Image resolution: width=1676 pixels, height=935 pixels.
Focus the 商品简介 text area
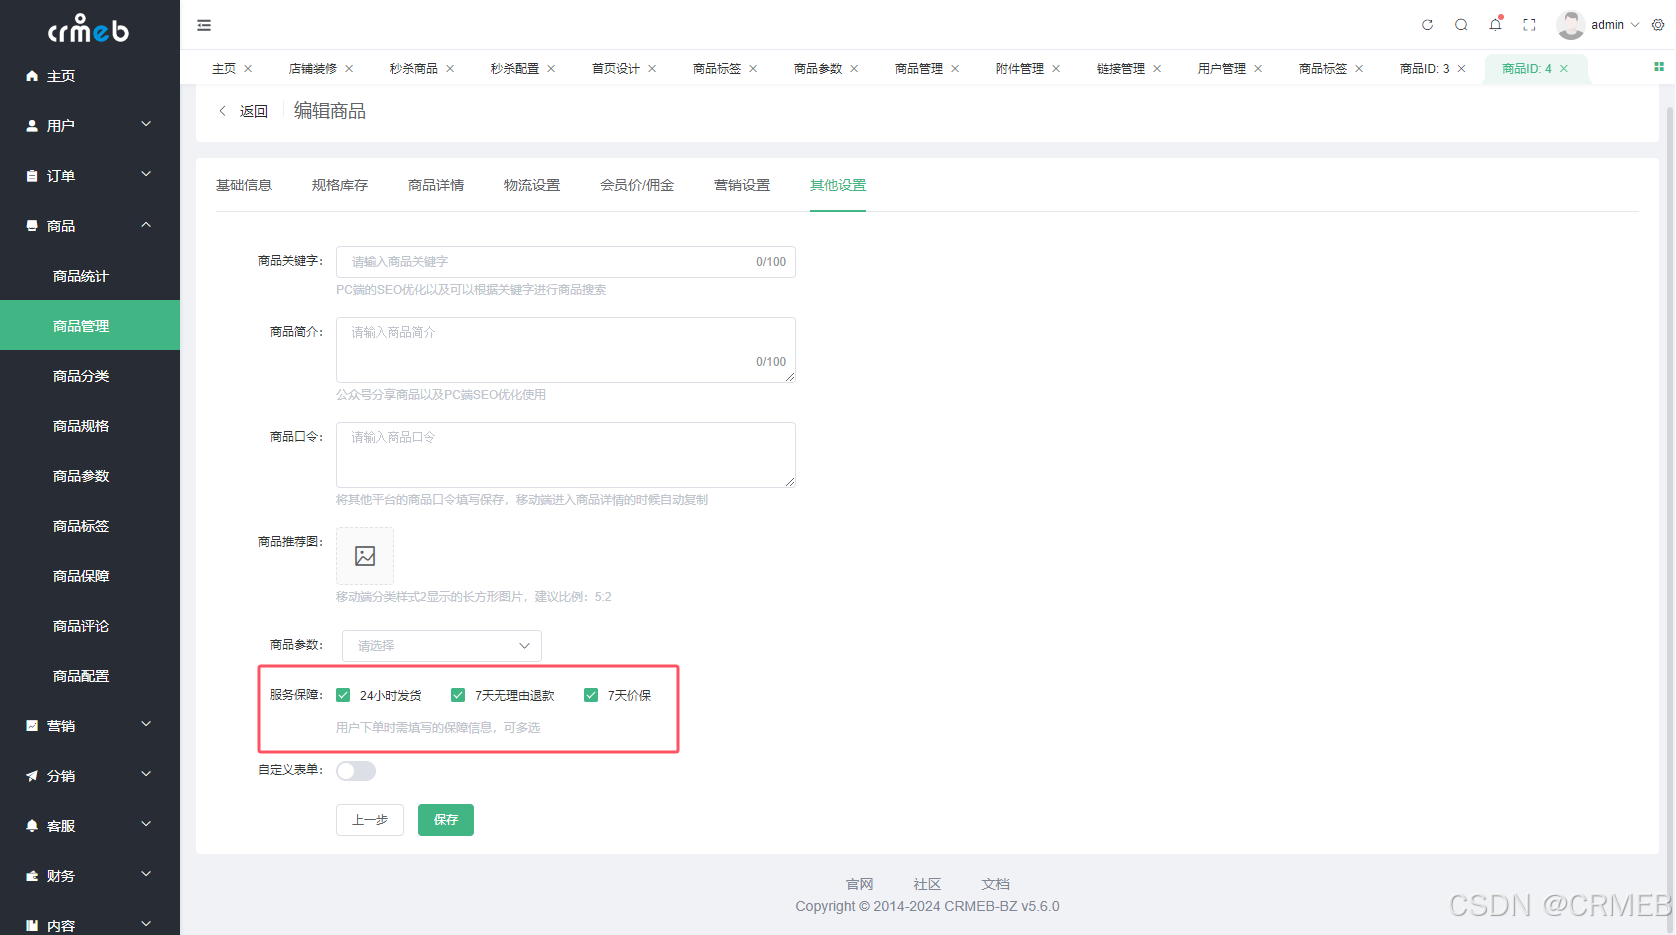pos(566,350)
